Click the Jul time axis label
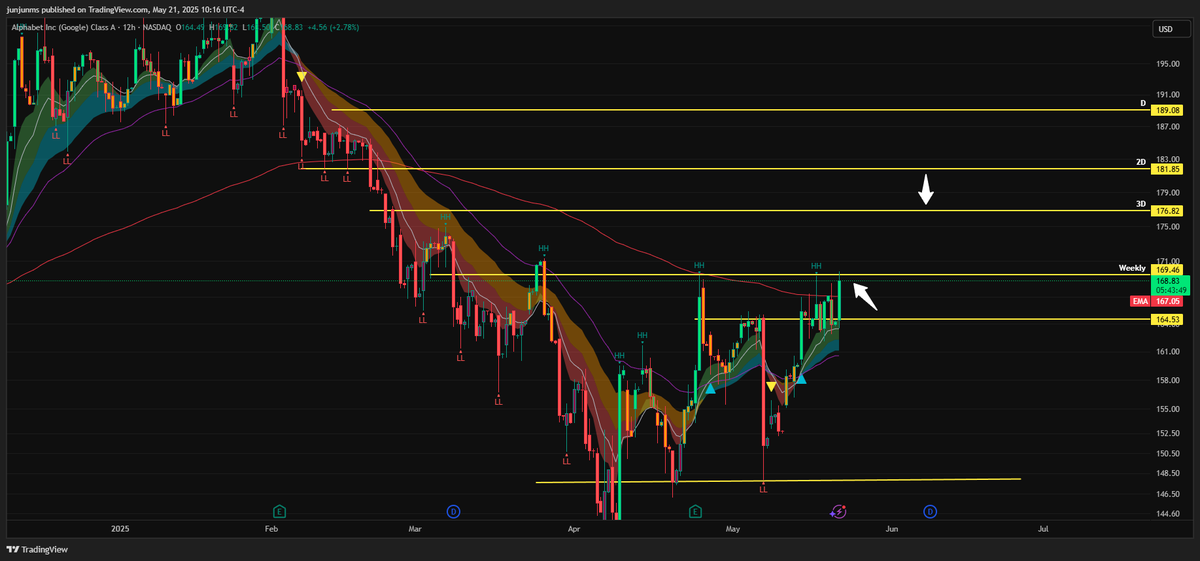Viewport: 1200px width, 561px height. [x=1043, y=527]
